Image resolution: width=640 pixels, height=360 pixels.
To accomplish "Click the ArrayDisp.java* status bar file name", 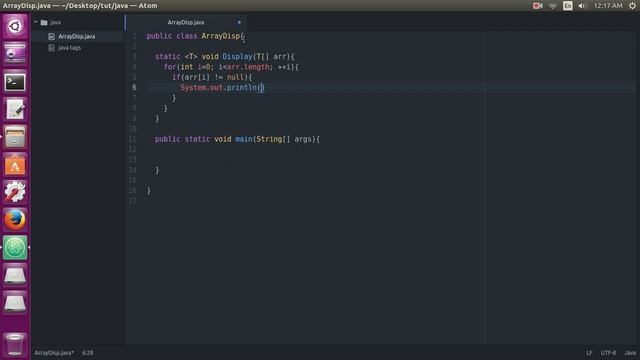I will point(54,353).
